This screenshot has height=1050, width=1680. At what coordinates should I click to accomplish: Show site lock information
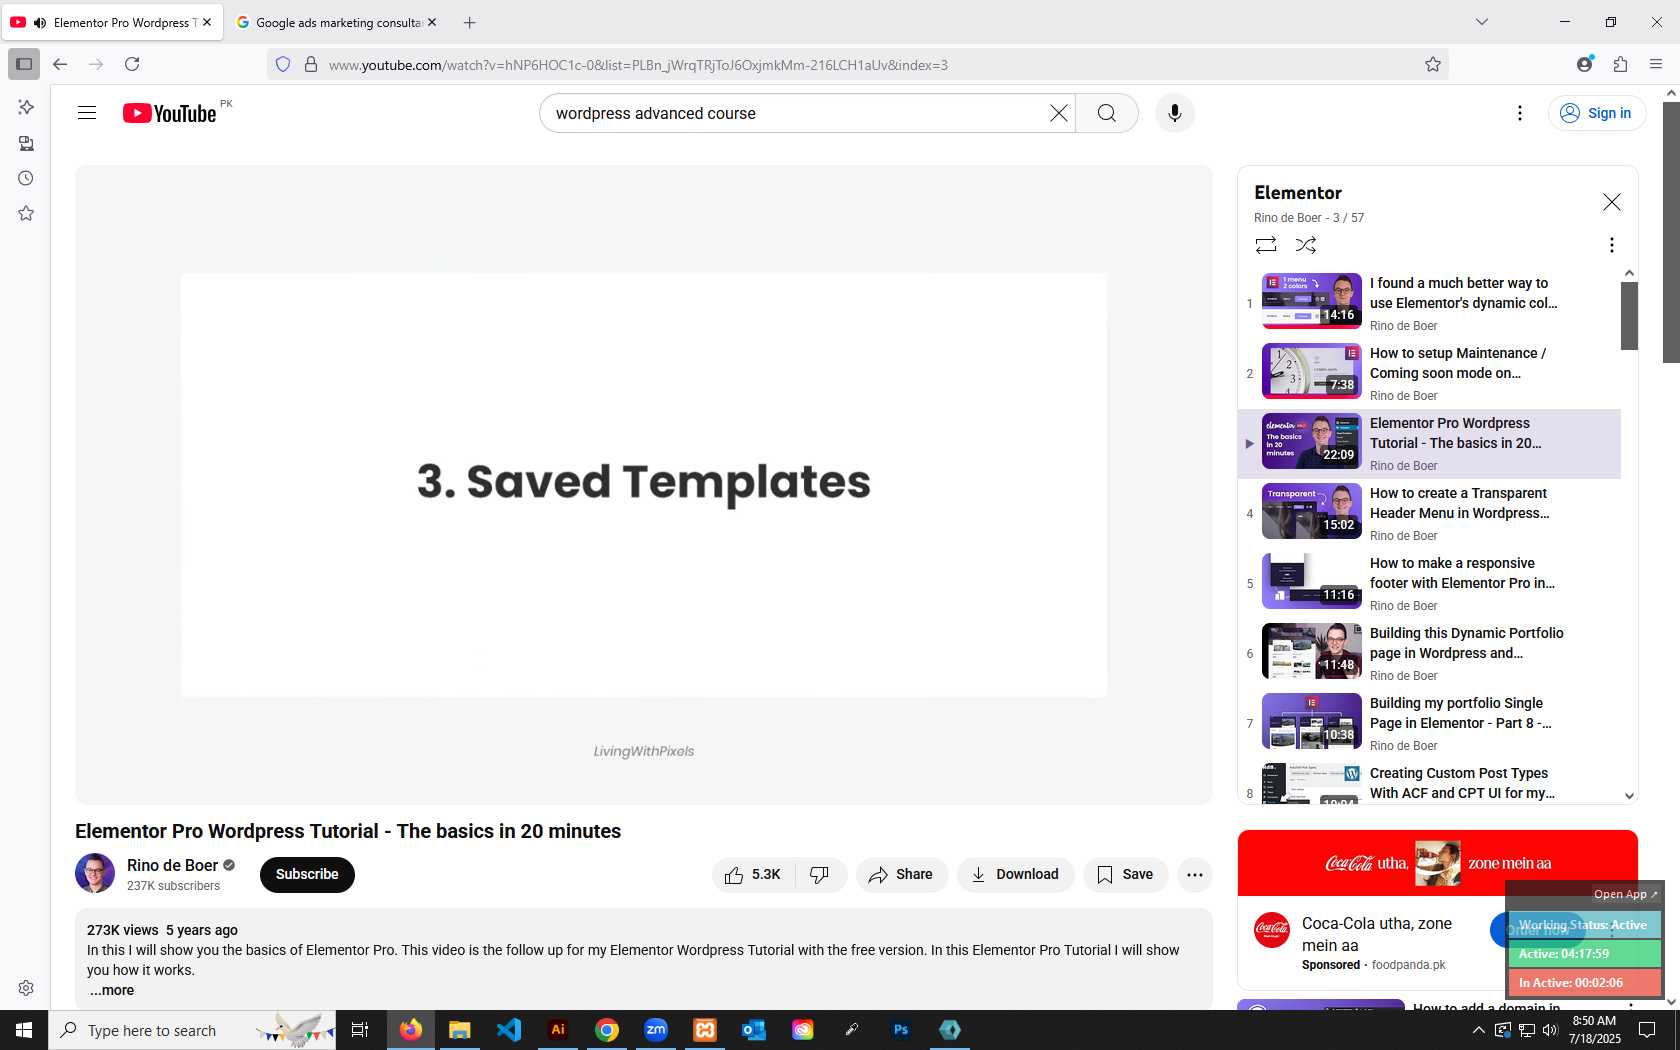point(311,65)
